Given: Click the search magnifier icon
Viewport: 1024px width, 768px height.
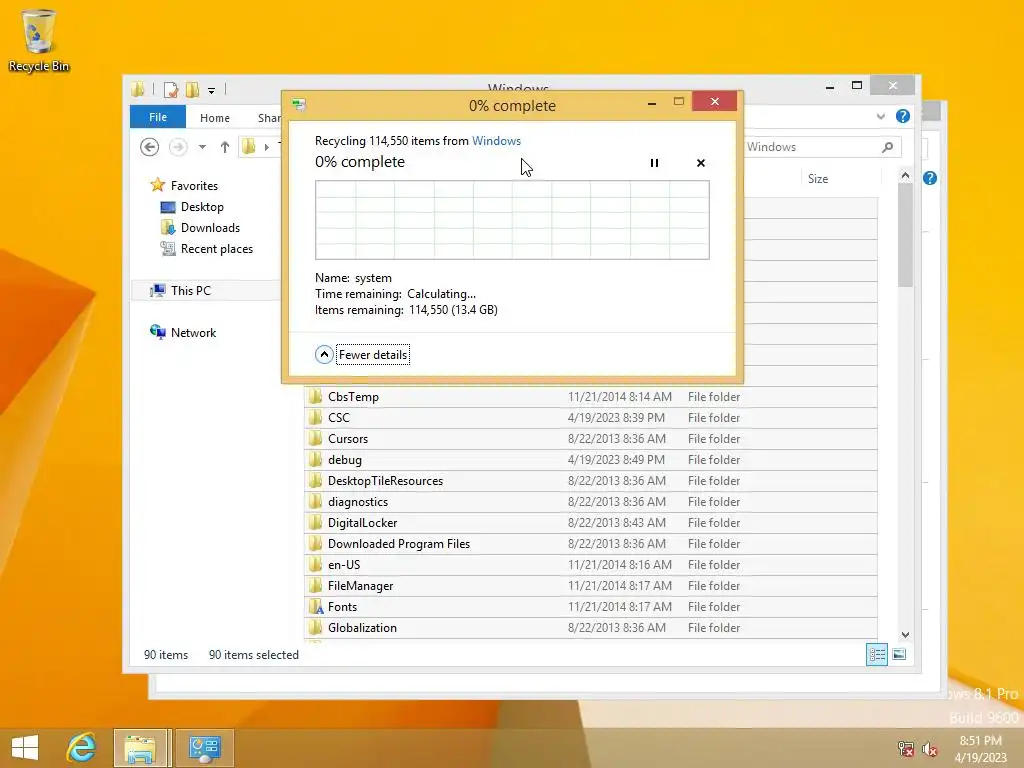Looking at the screenshot, I should (x=888, y=147).
